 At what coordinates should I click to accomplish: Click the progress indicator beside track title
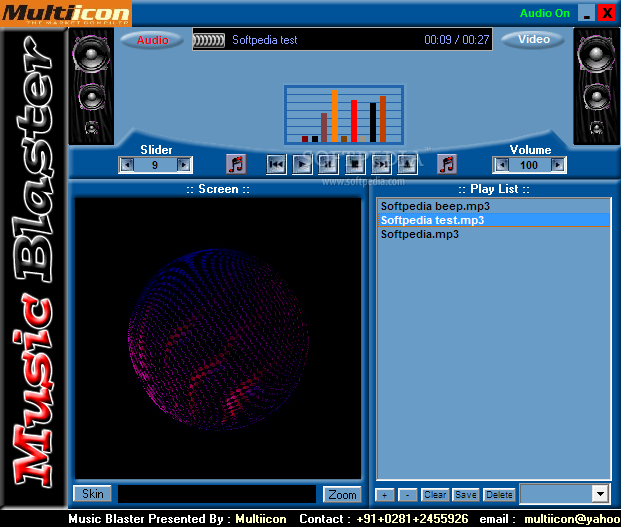coord(209,40)
